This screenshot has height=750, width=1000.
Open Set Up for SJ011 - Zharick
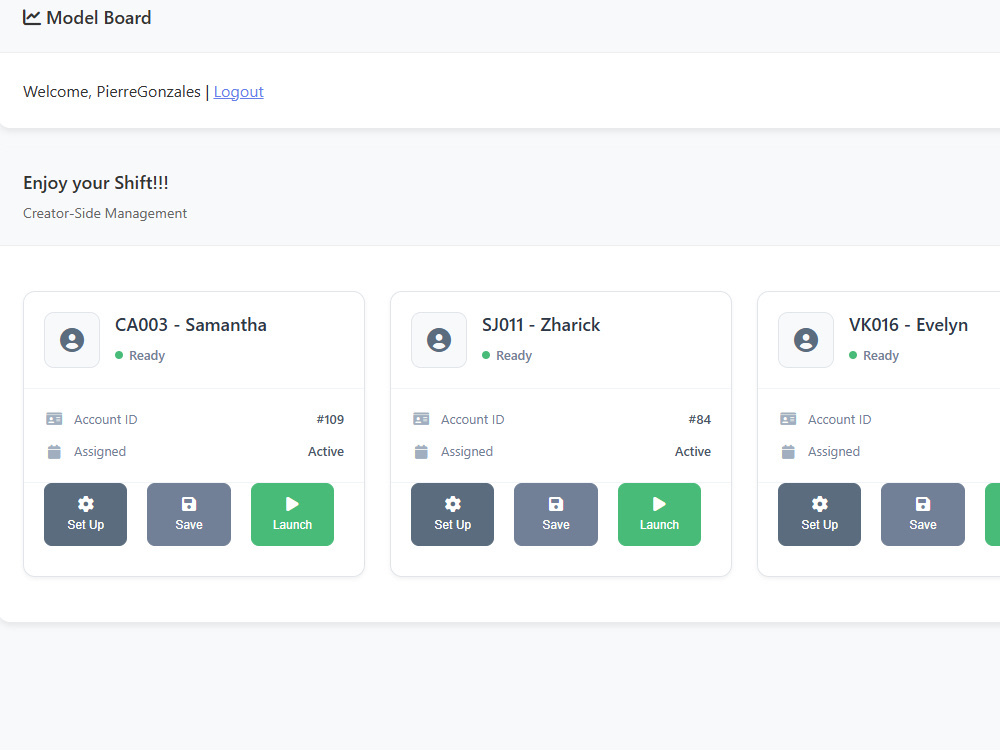452,514
